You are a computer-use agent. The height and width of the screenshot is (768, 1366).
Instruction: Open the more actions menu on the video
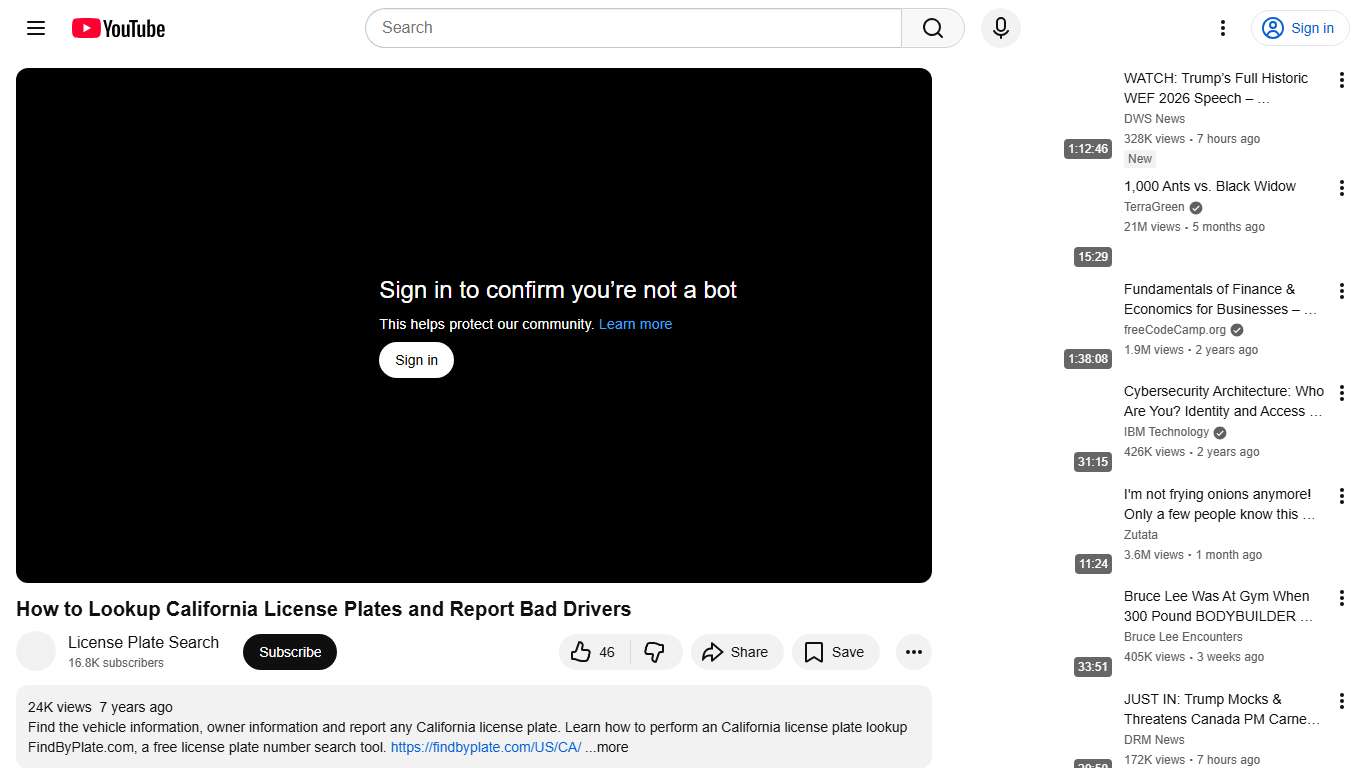pos(913,651)
